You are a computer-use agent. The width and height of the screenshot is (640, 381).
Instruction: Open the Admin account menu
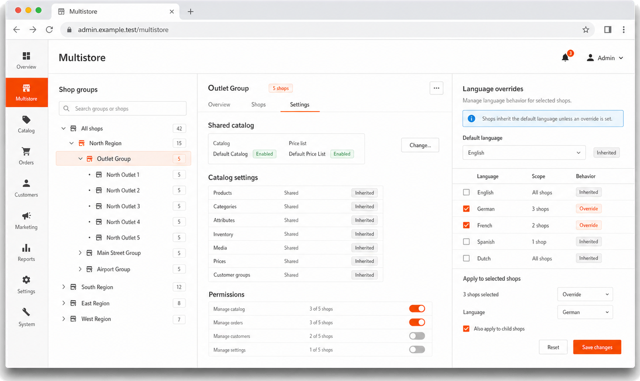tap(605, 58)
